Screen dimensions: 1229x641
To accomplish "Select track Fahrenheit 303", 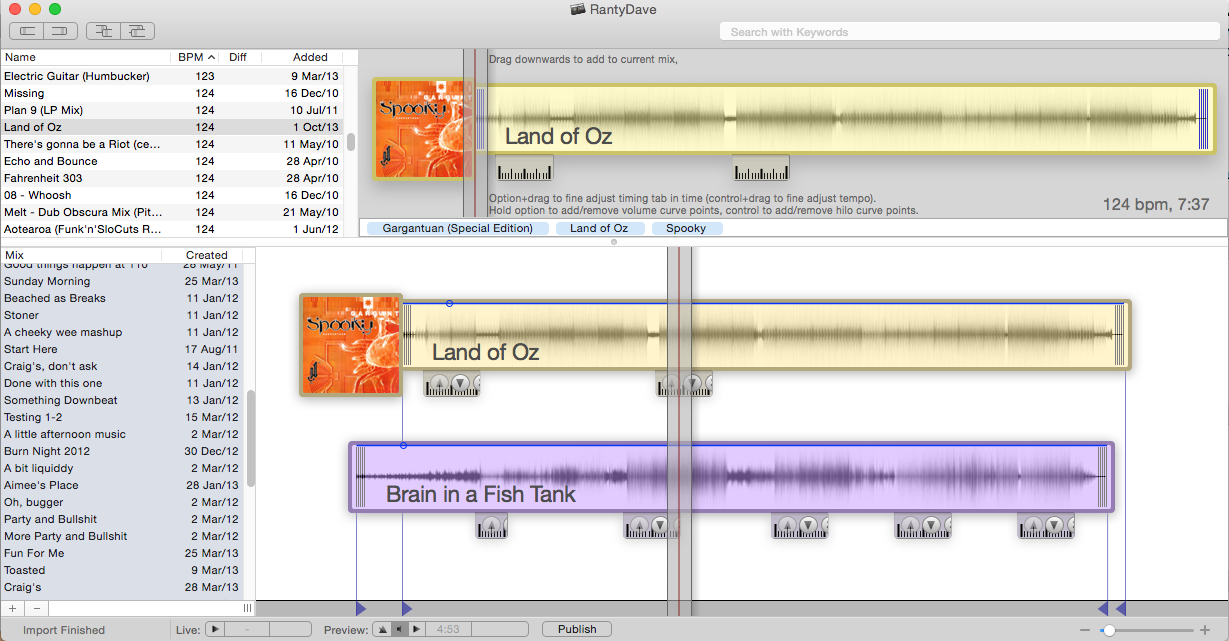I will tap(171, 178).
